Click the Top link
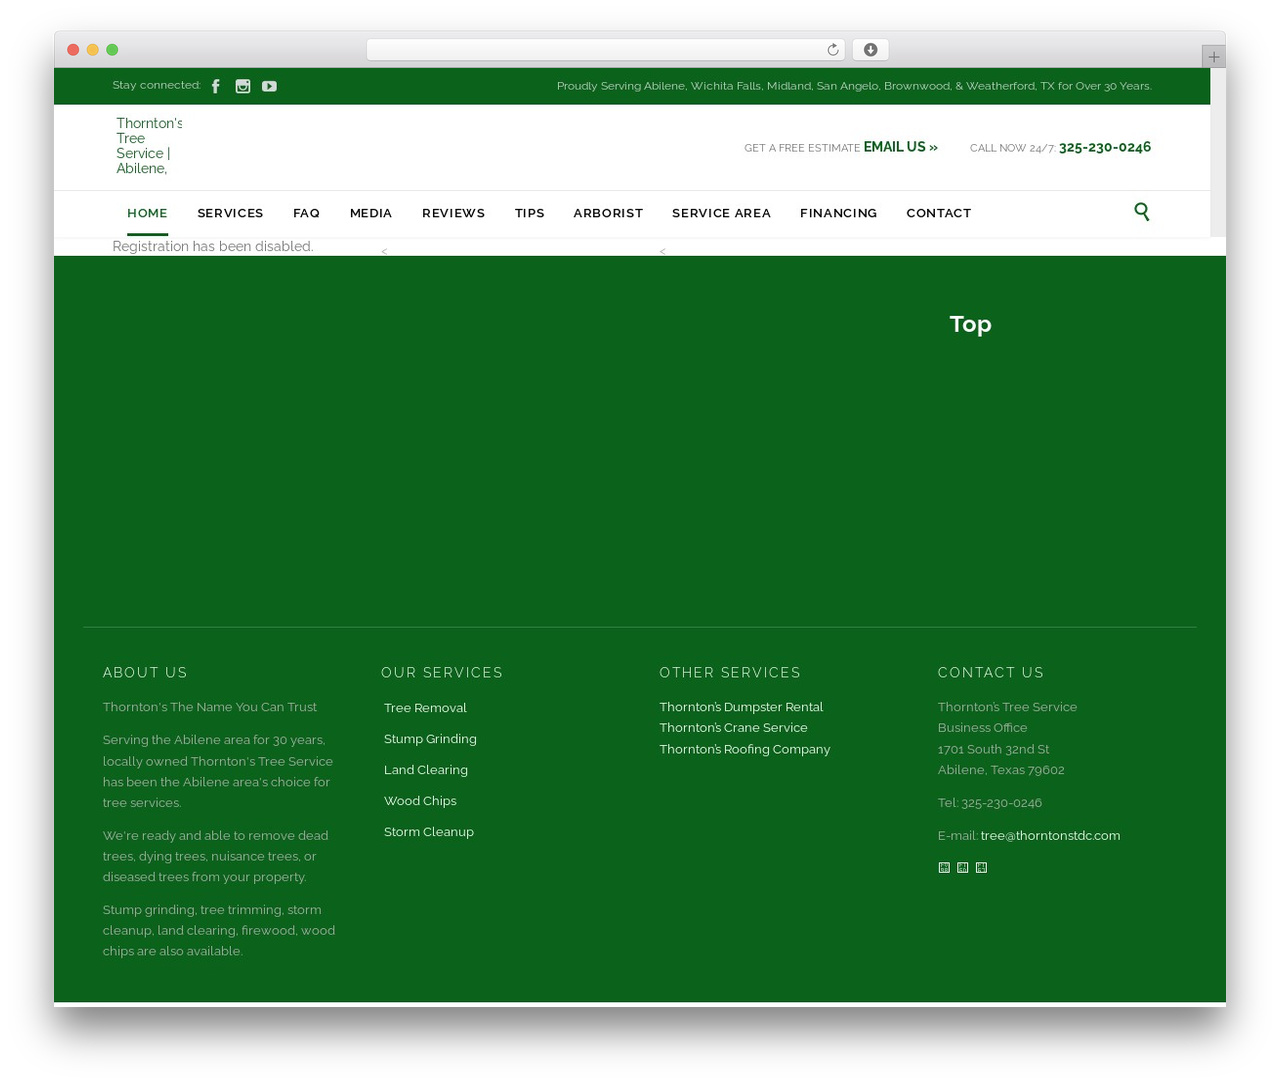 [x=970, y=324]
